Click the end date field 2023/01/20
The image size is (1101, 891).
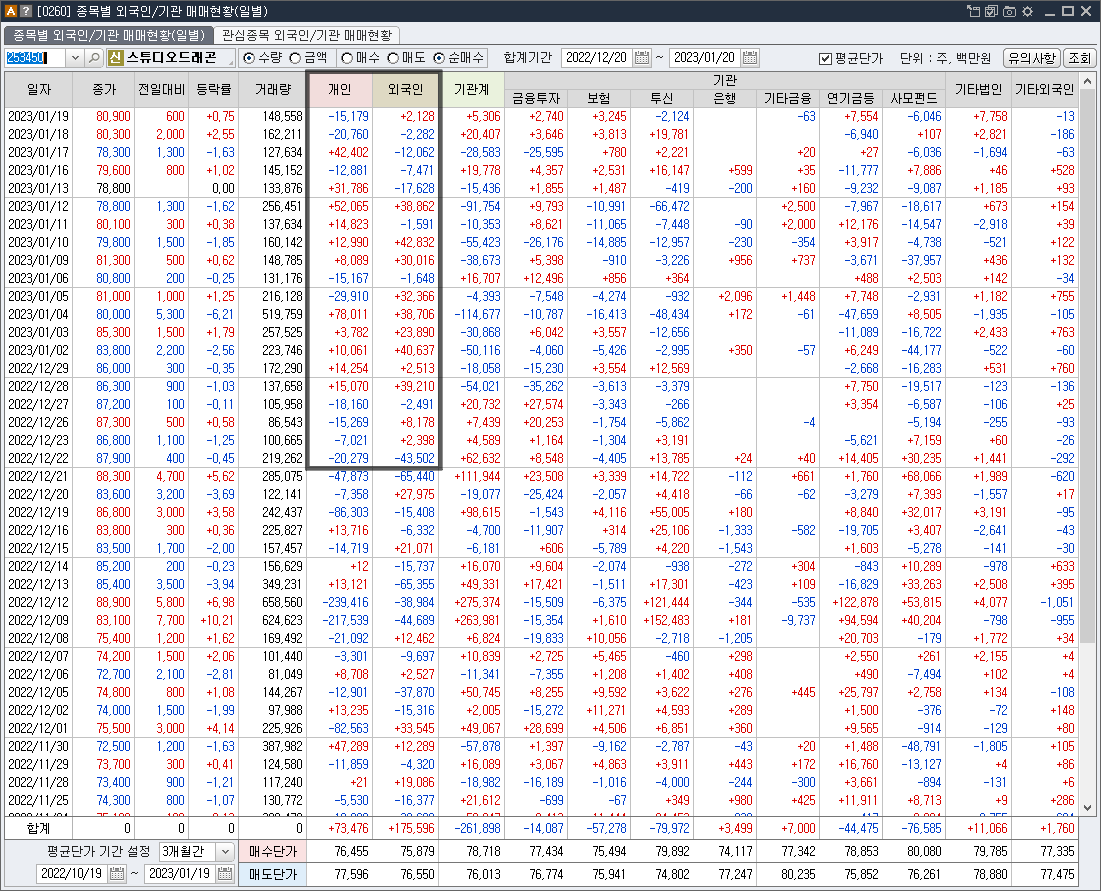click(x=705, y=58)
